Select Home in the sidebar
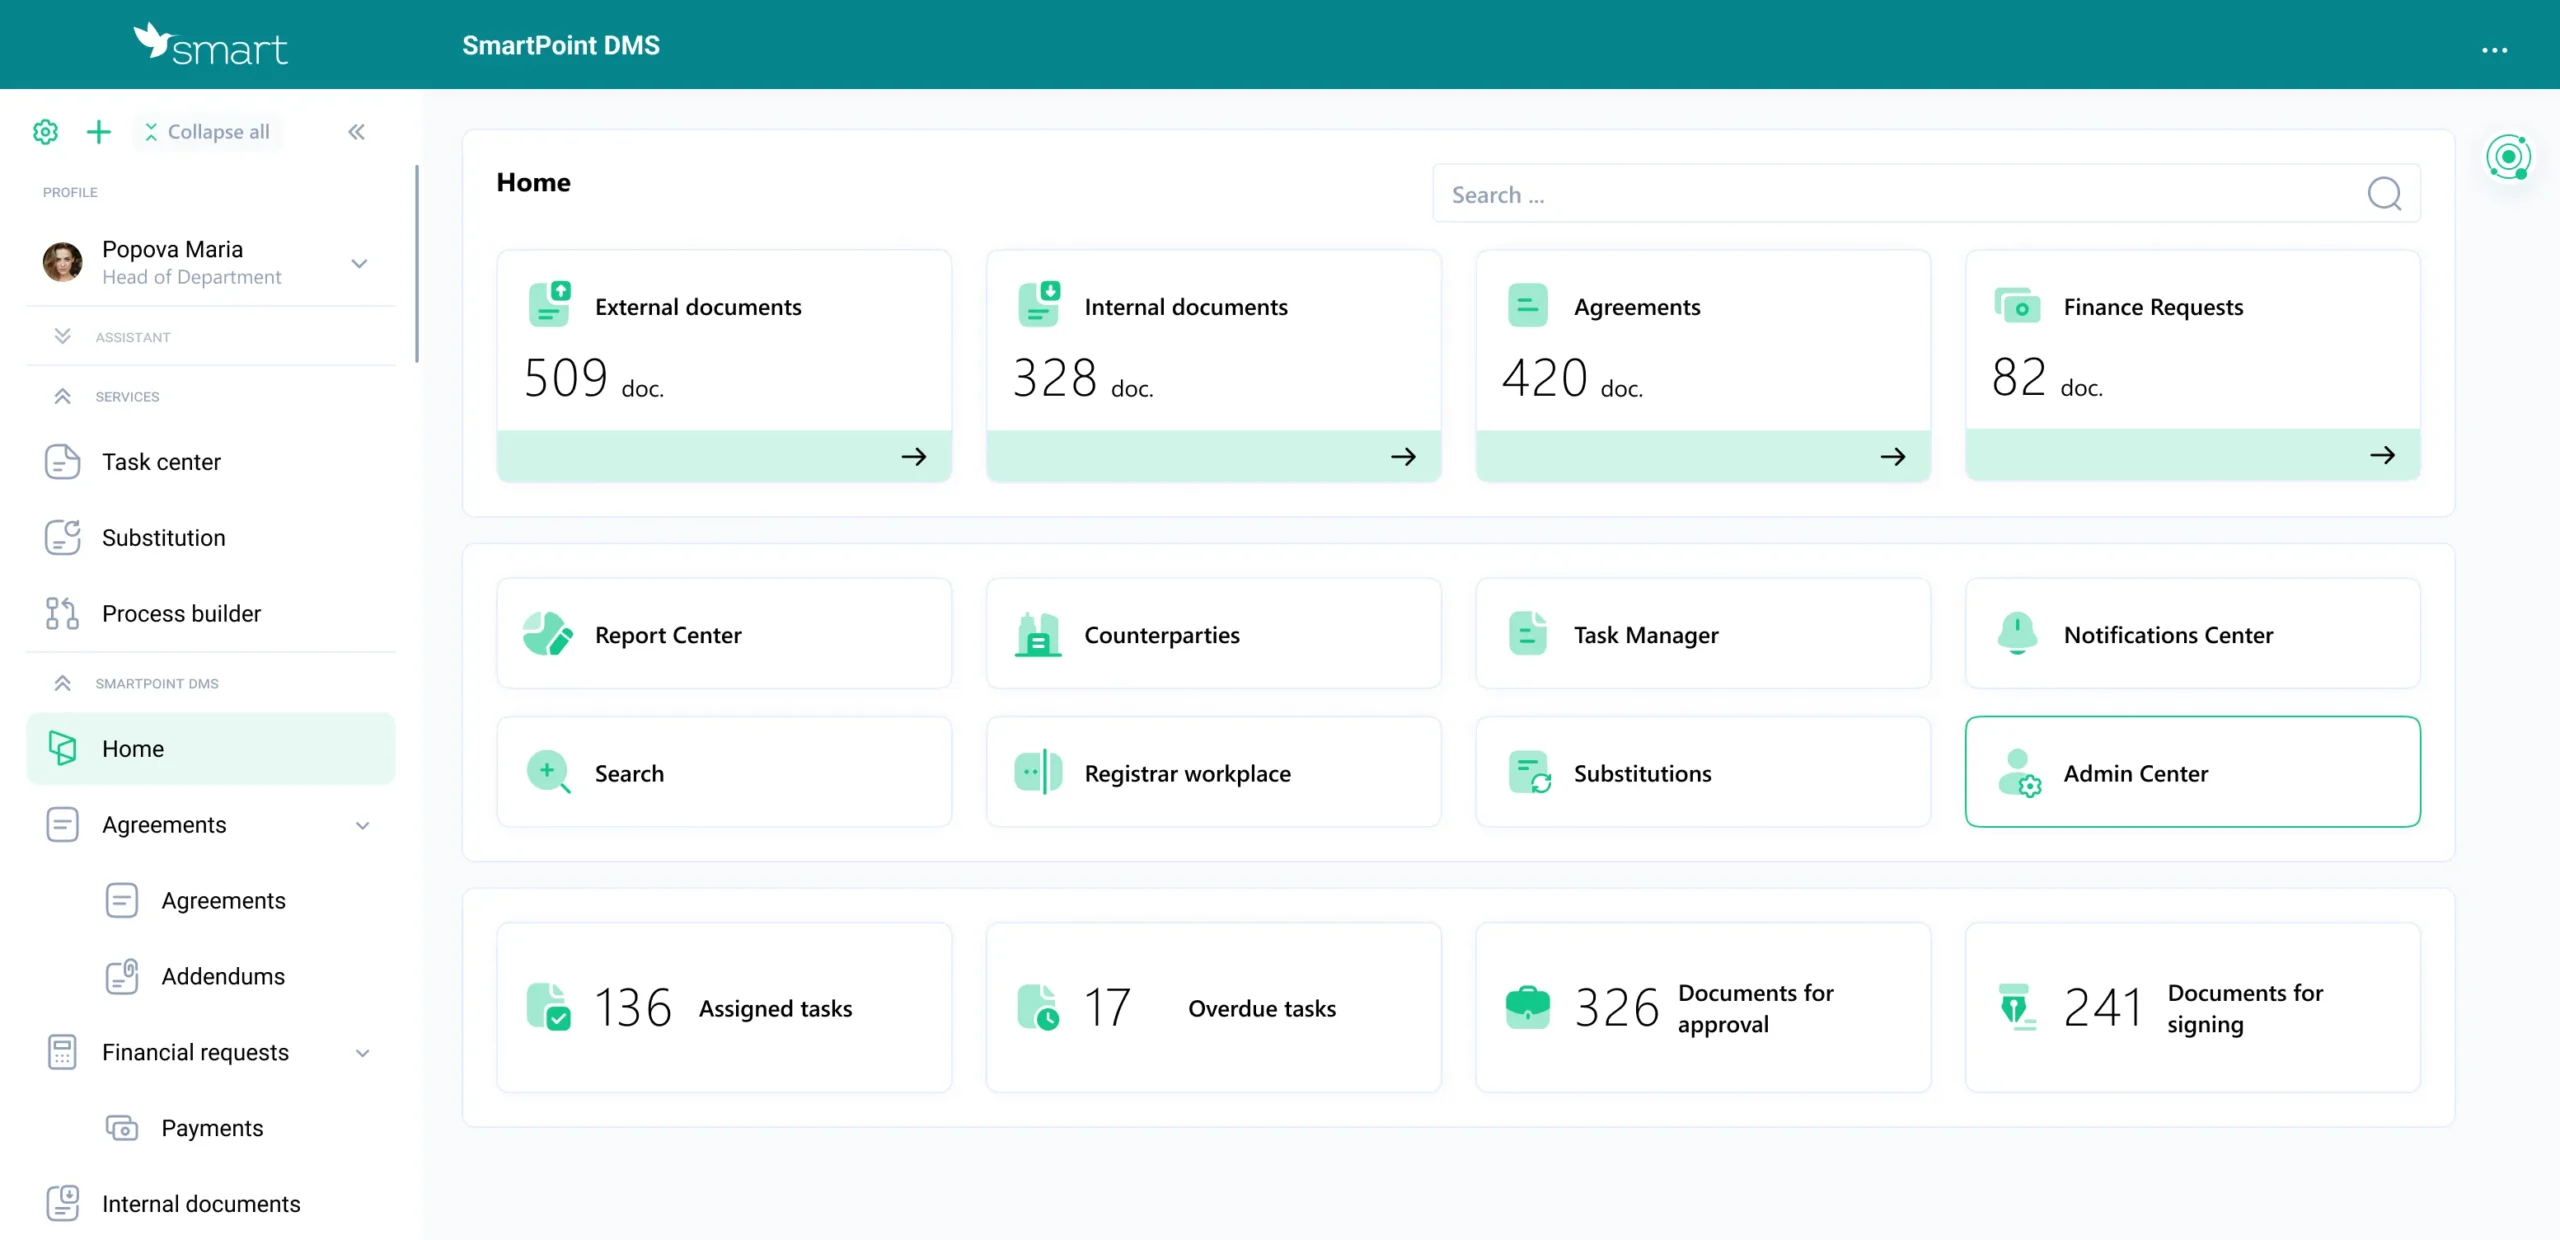 pyautogui.click(x=132, y=748)
